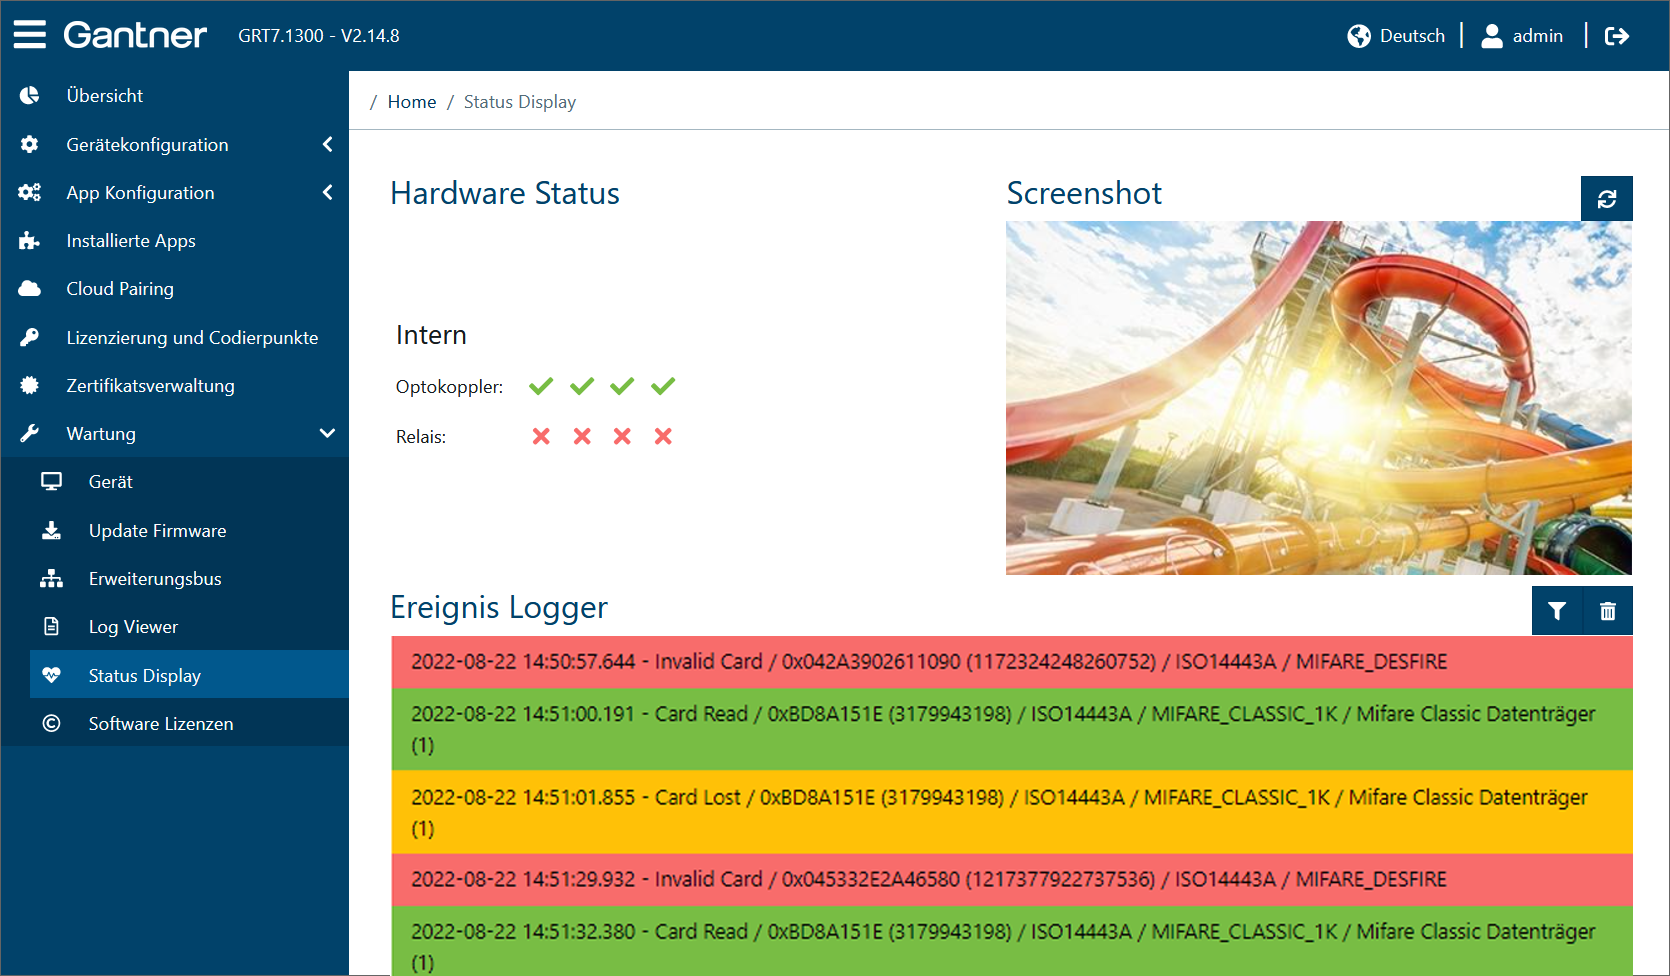This screenshot has width=1670, height=976.
Task: Click the Übersicht pie chart icon
Action: pyautogui.click(x=30, y=95)
